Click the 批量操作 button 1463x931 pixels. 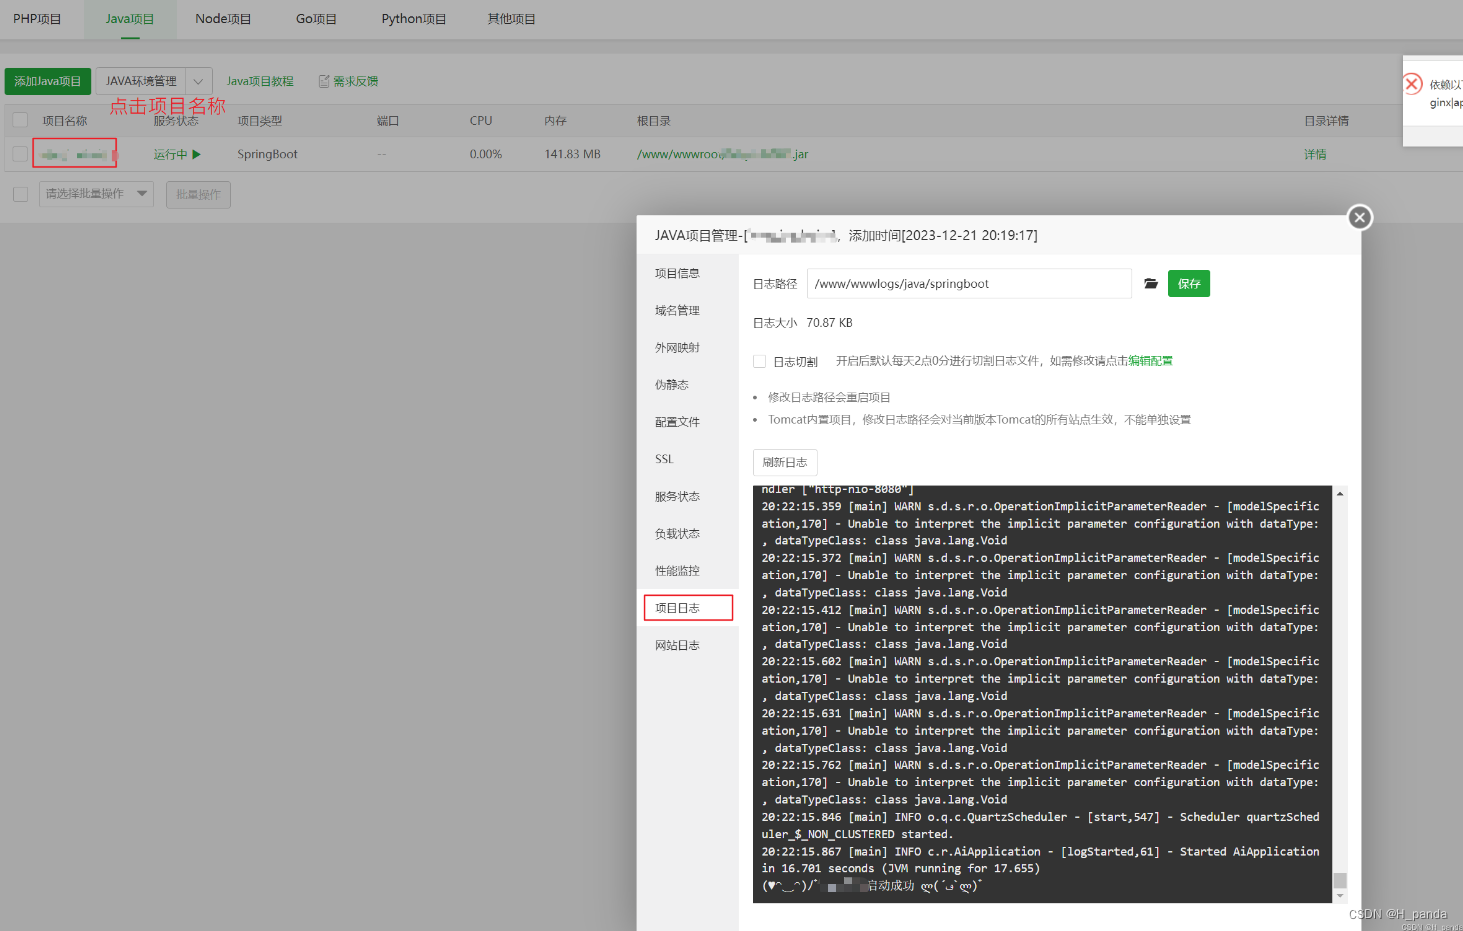(x=198, y=194)
